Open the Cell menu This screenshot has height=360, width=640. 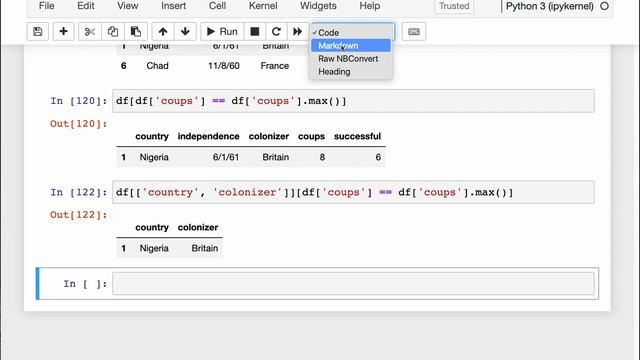[x=218, y=6]
